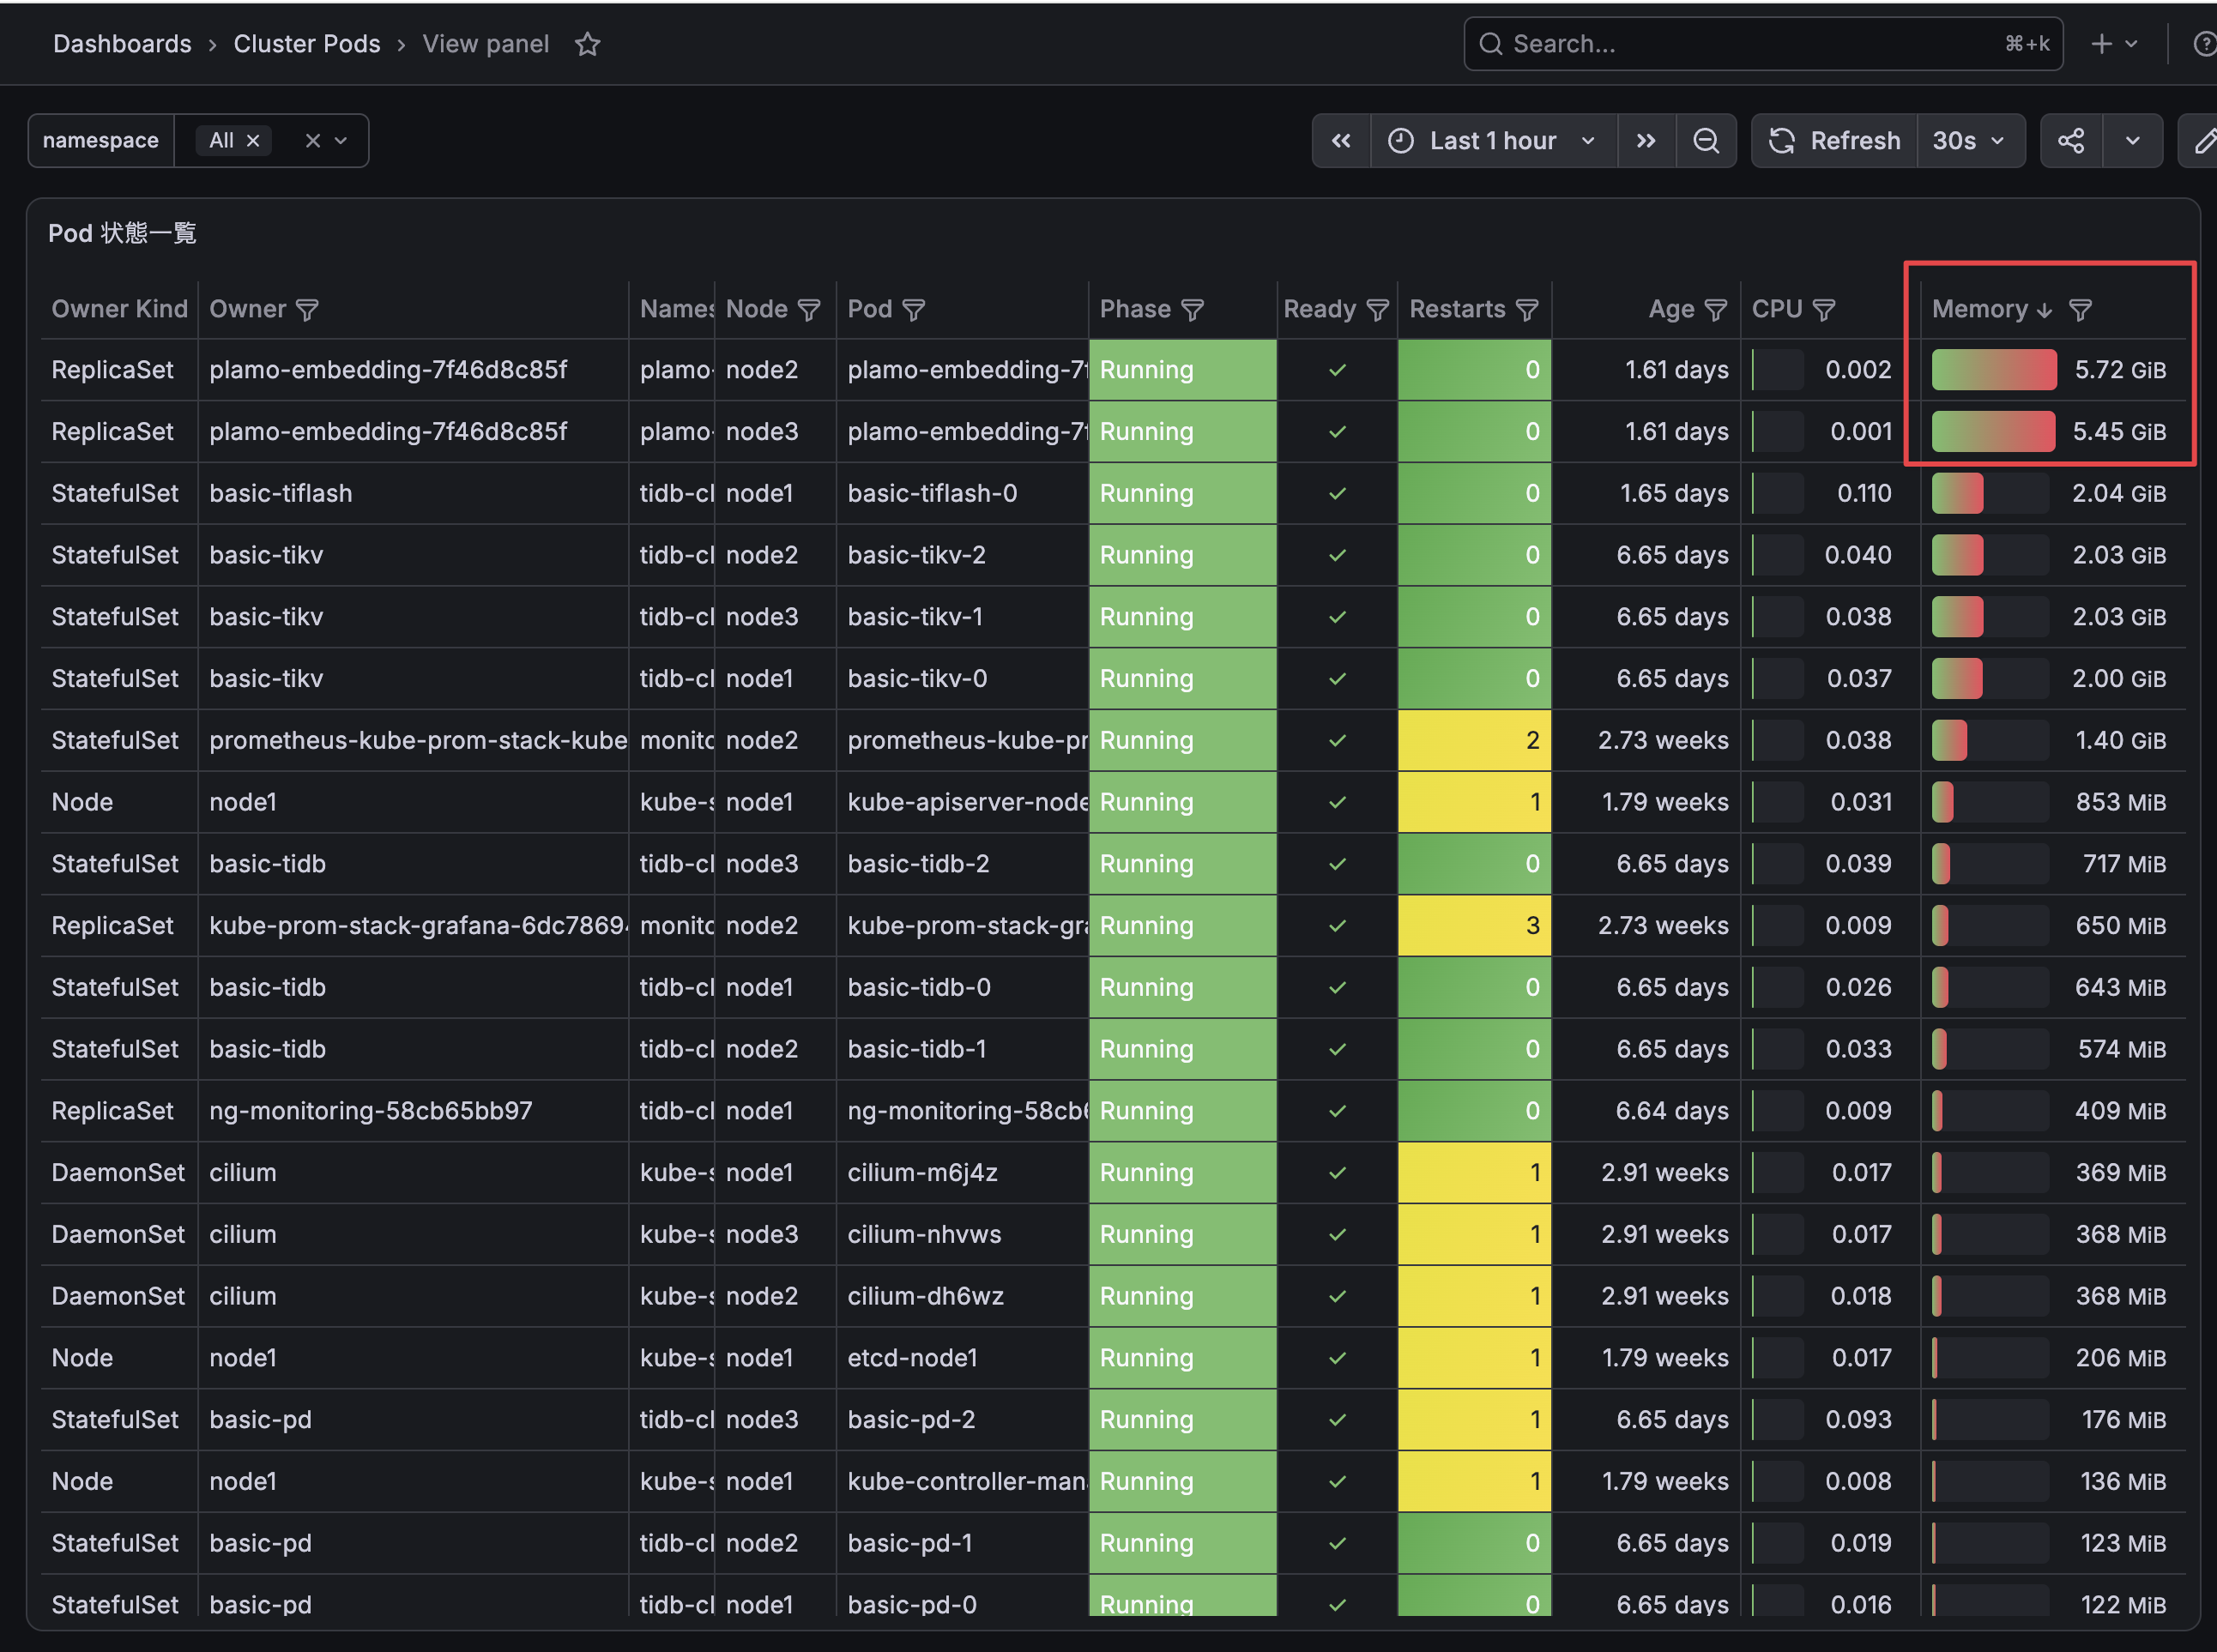Image resolution: width=2217 pixels, height=1652 pixels.
Task: Sort by the Age column header
Action: [1671, 310]
